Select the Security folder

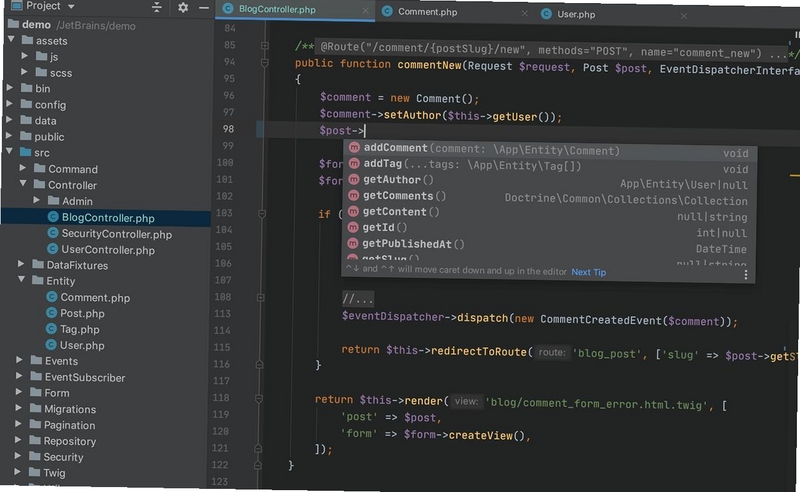(x=56, y=457)
